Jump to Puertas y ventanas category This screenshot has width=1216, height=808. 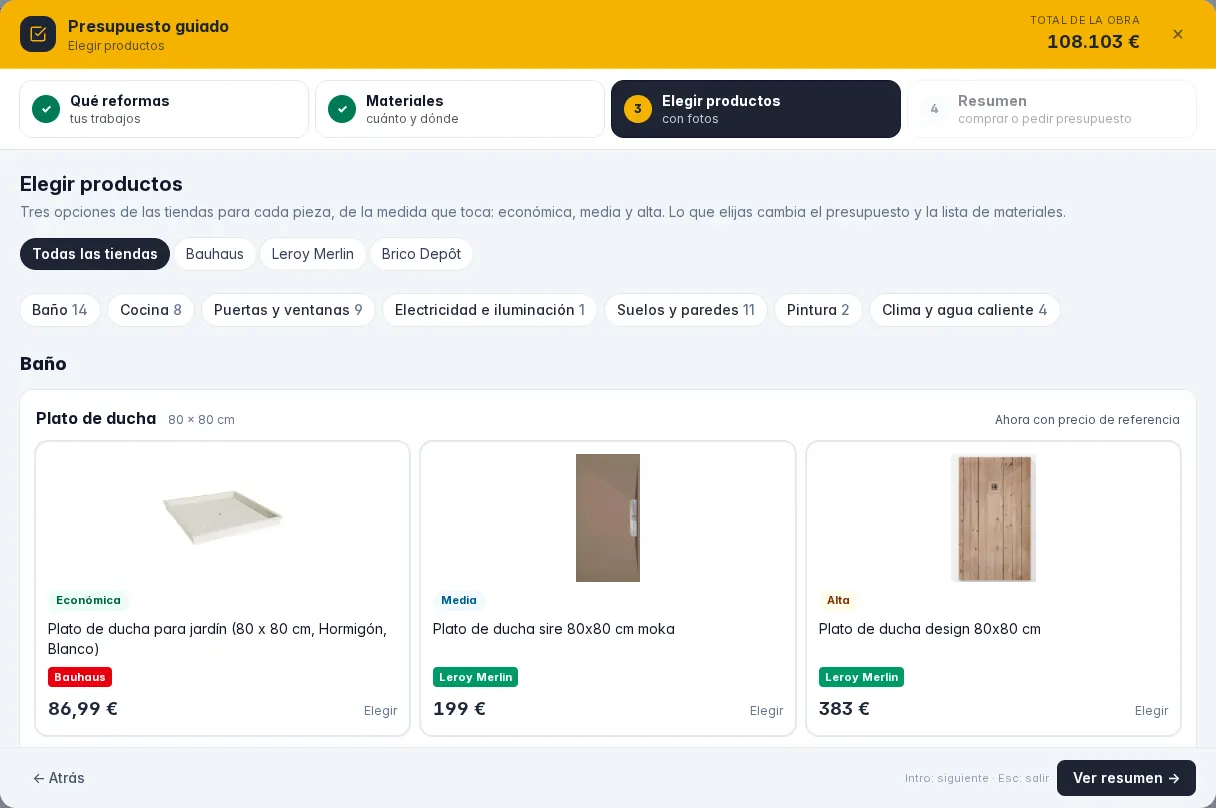point(288,310)
